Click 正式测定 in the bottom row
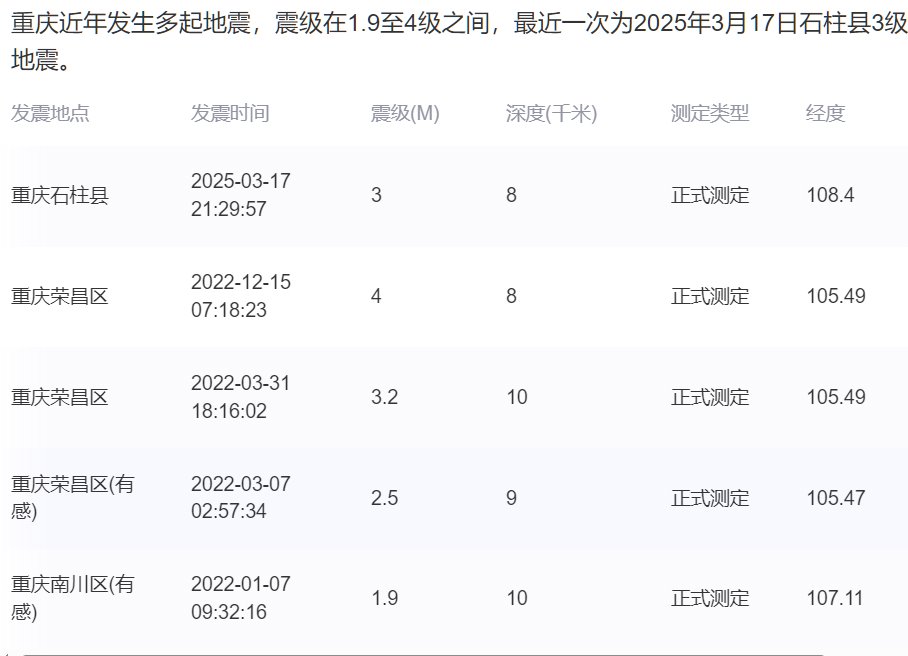 (710, 597)
